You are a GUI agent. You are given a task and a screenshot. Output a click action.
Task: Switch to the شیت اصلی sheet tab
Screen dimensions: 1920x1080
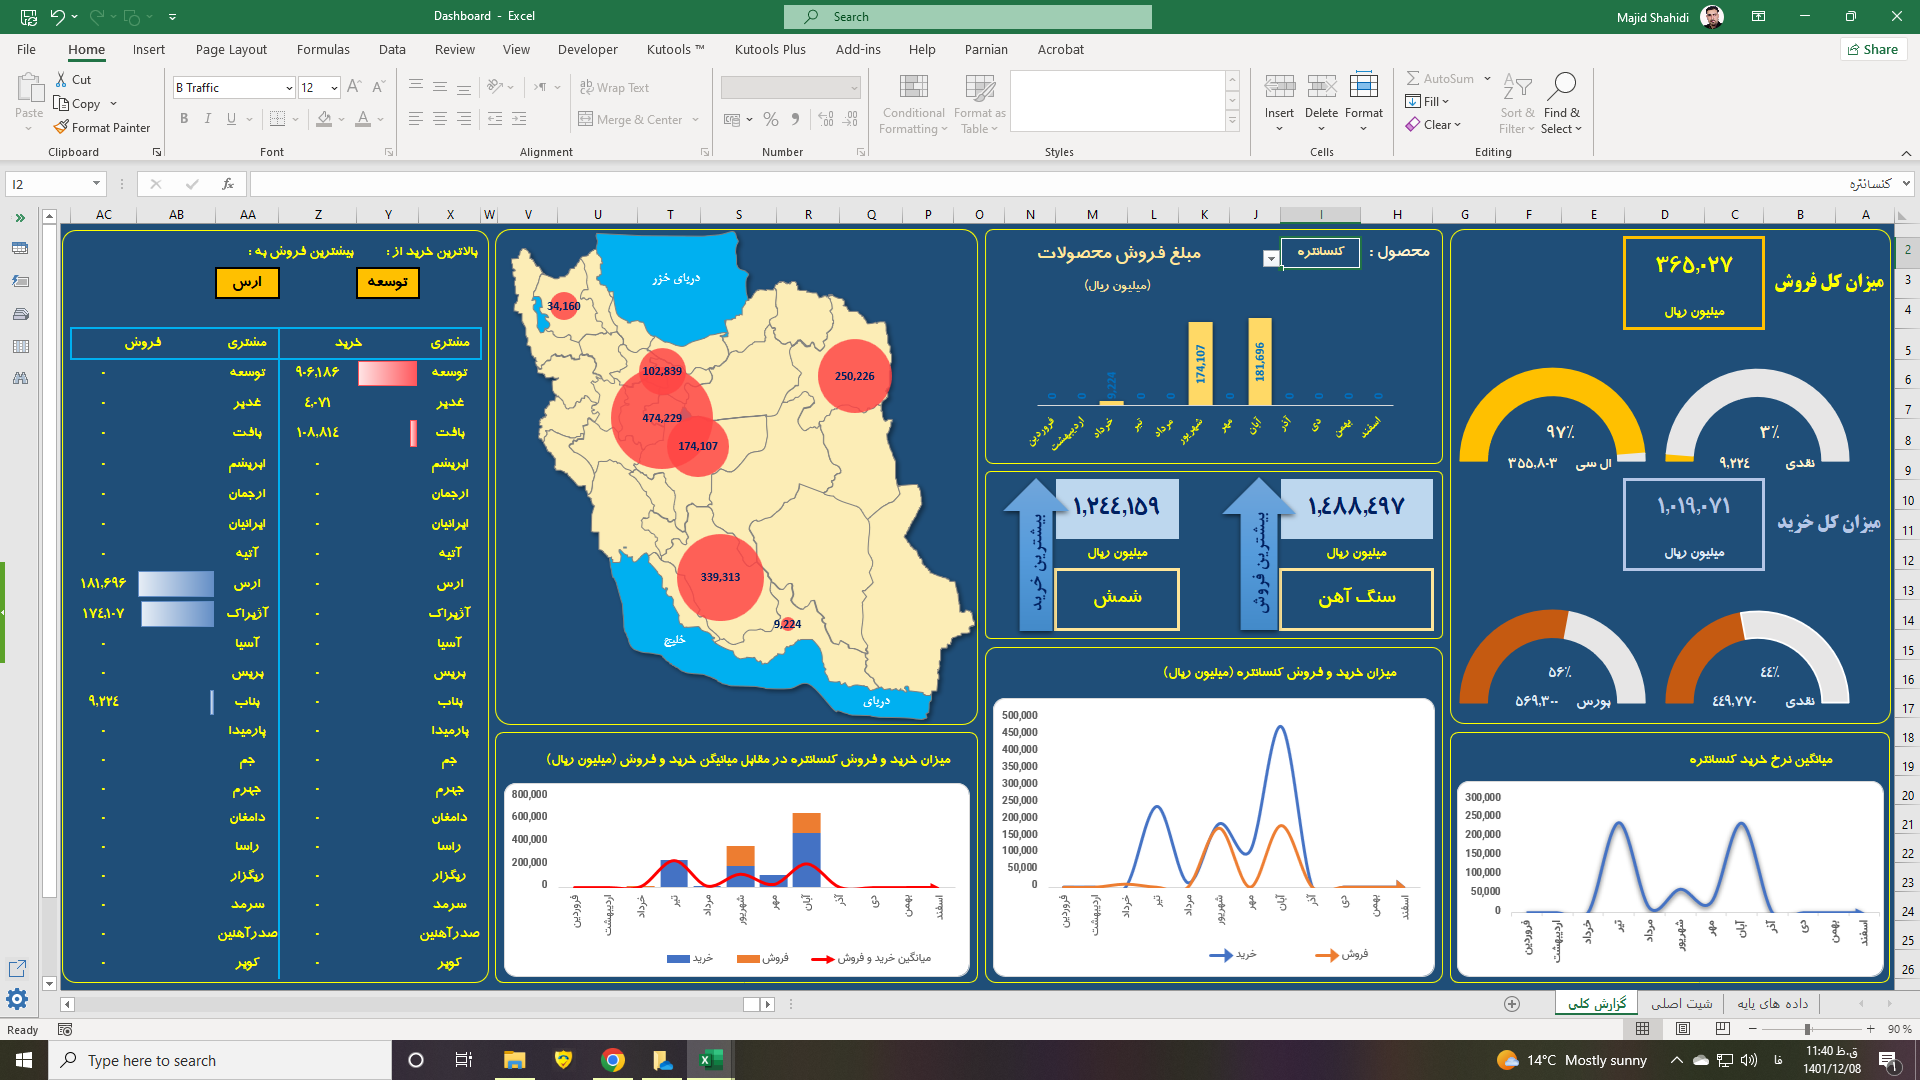coord(1681,1003)
